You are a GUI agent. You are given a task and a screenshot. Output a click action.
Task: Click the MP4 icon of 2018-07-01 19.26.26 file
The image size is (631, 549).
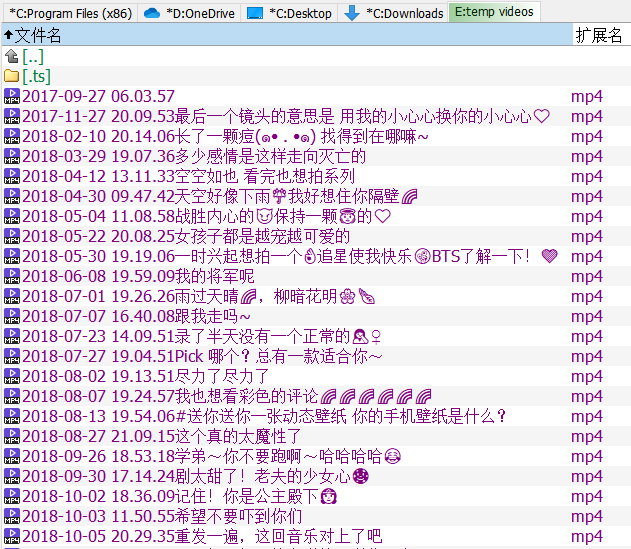[12, 297]
